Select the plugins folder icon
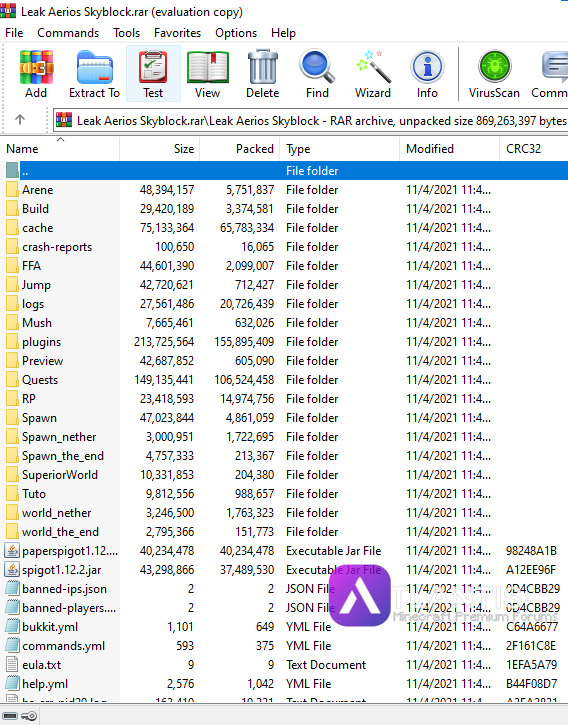Image resolution: width=568 pixels, height=725 pixels. [12, 342]
